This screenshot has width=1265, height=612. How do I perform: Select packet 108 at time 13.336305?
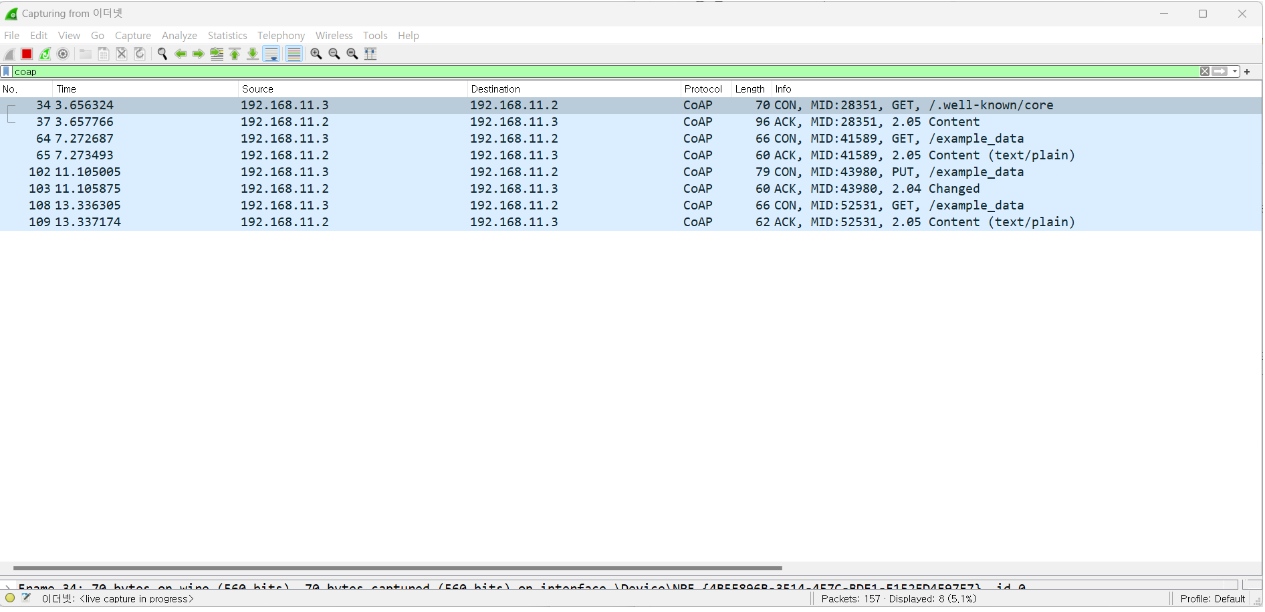point(630,205)
